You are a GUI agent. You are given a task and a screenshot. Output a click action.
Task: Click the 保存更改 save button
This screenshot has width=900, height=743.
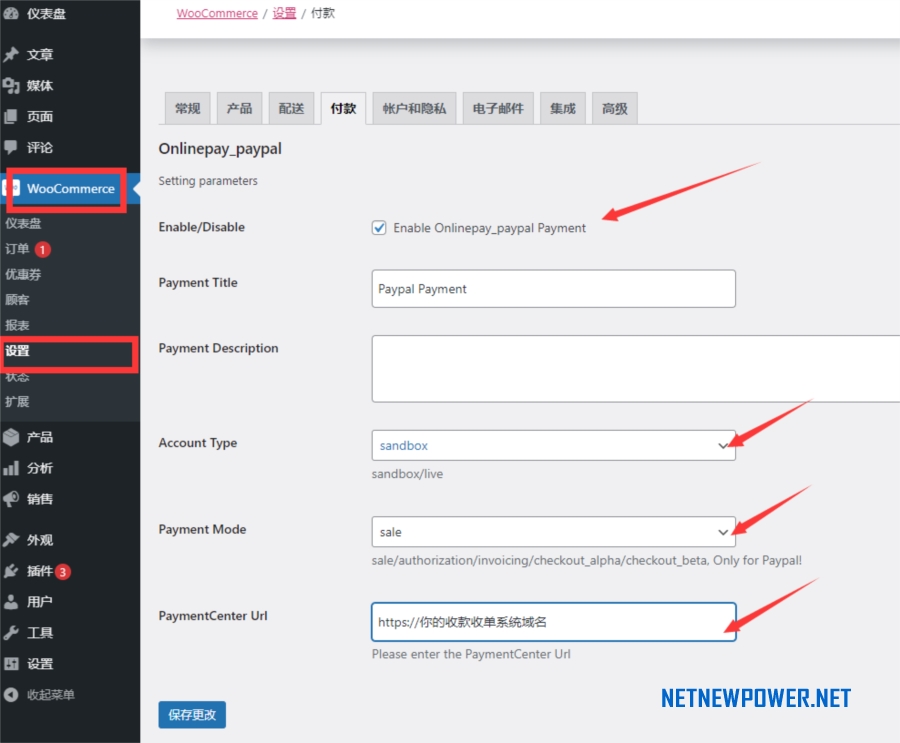coord(192,715)
